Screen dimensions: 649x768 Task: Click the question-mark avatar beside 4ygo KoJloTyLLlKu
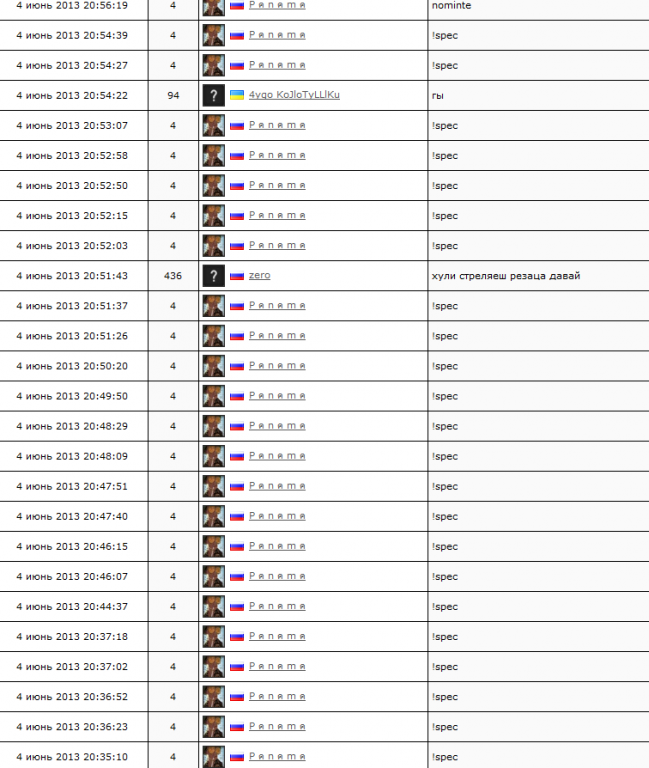coord(213,96)
